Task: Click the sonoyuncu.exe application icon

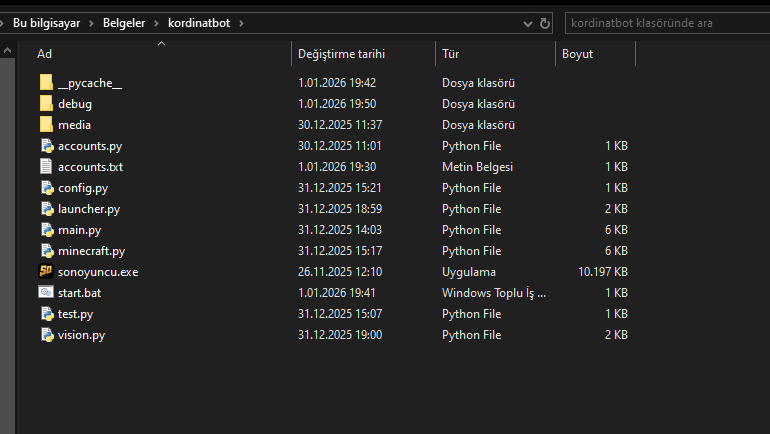Action: pyautogui.click(x=46, y=271)
